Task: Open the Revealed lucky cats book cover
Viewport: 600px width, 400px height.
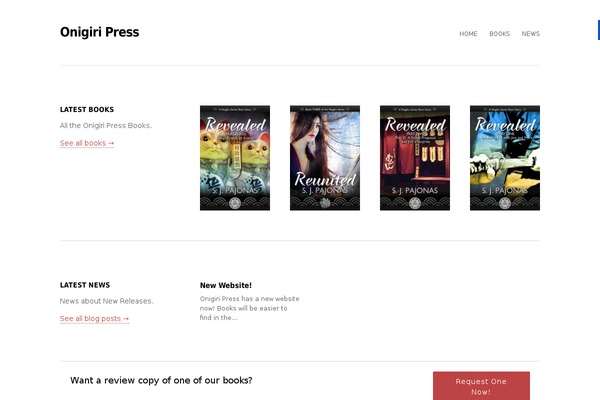Action: point(235,158)
